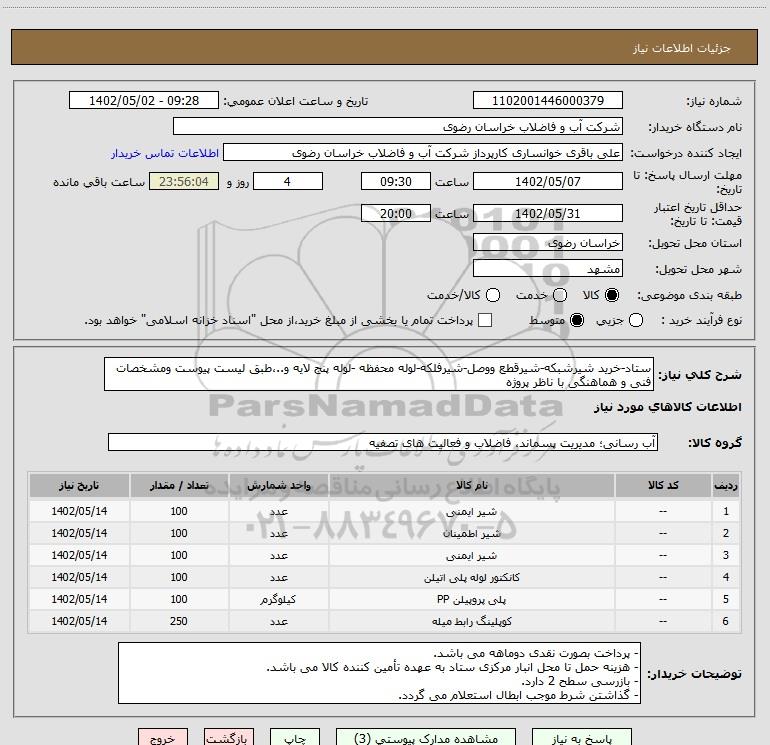
Task: Click کیلوگرم unit cell in row 5
Action: (278, 600)
